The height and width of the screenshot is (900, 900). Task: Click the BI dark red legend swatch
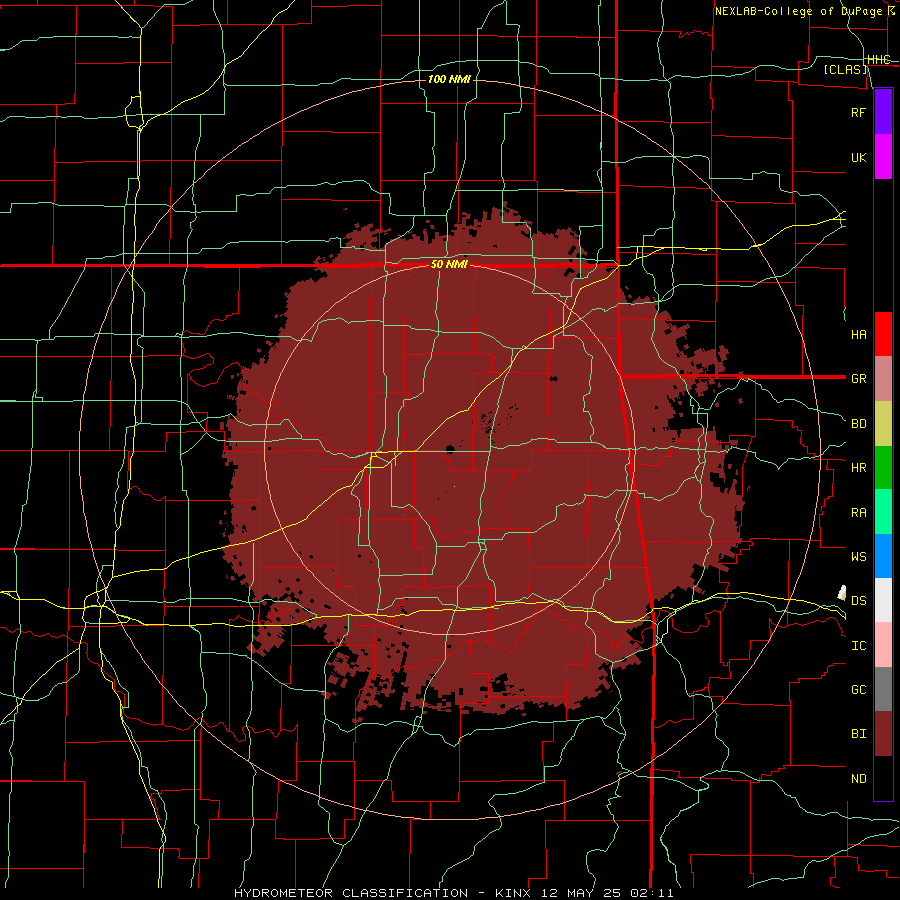[x=883, y=734]
